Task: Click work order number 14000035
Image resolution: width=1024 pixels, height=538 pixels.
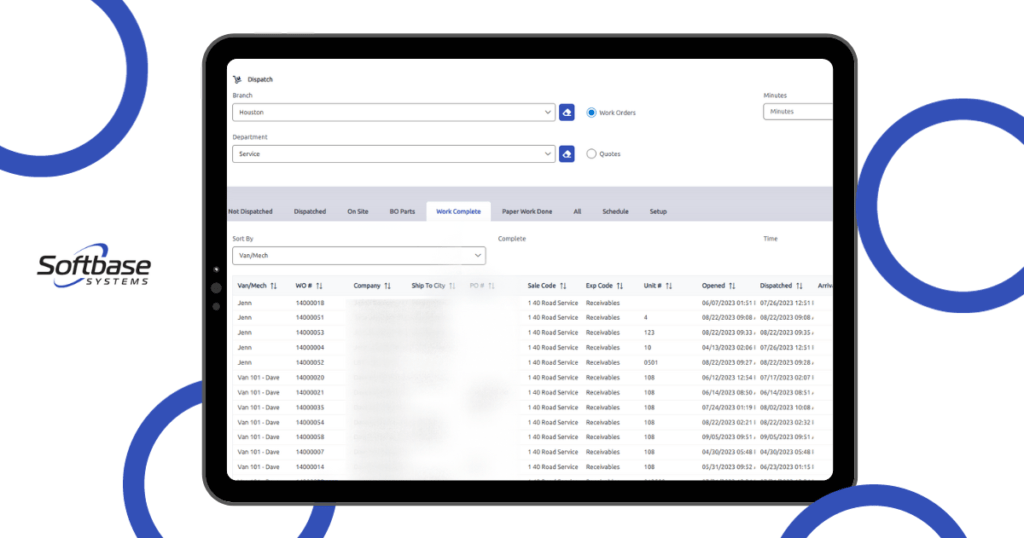Action: (x=310, y=407)
